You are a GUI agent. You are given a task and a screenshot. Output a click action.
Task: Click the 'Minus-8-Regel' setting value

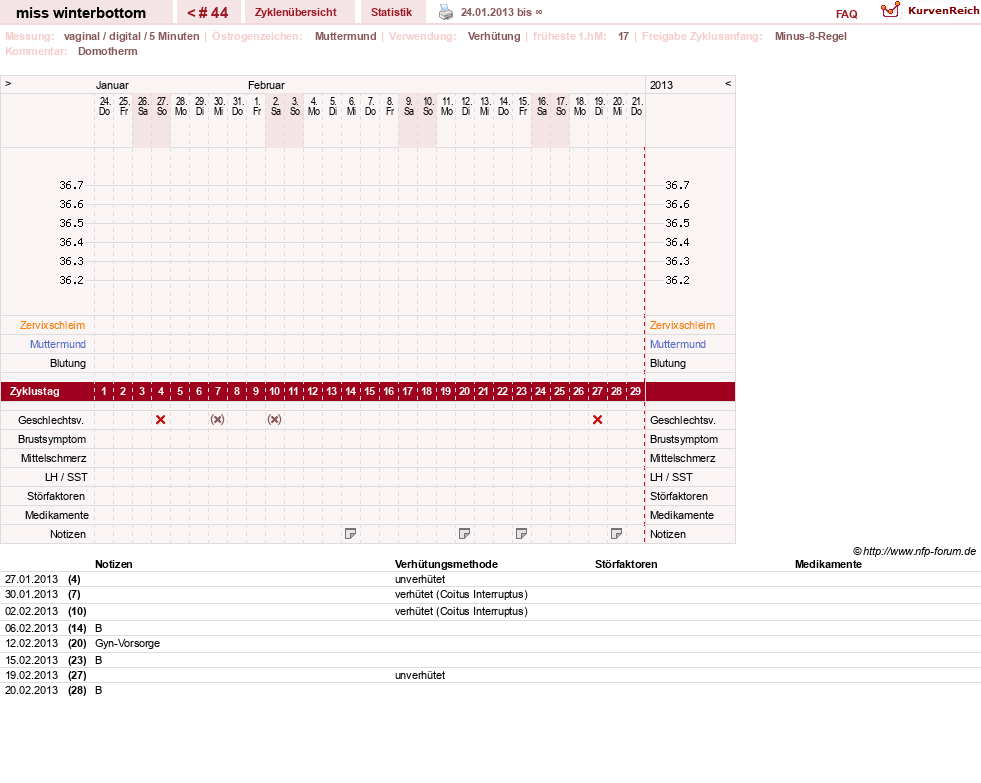pyautogui.click(x=810, y=36)
